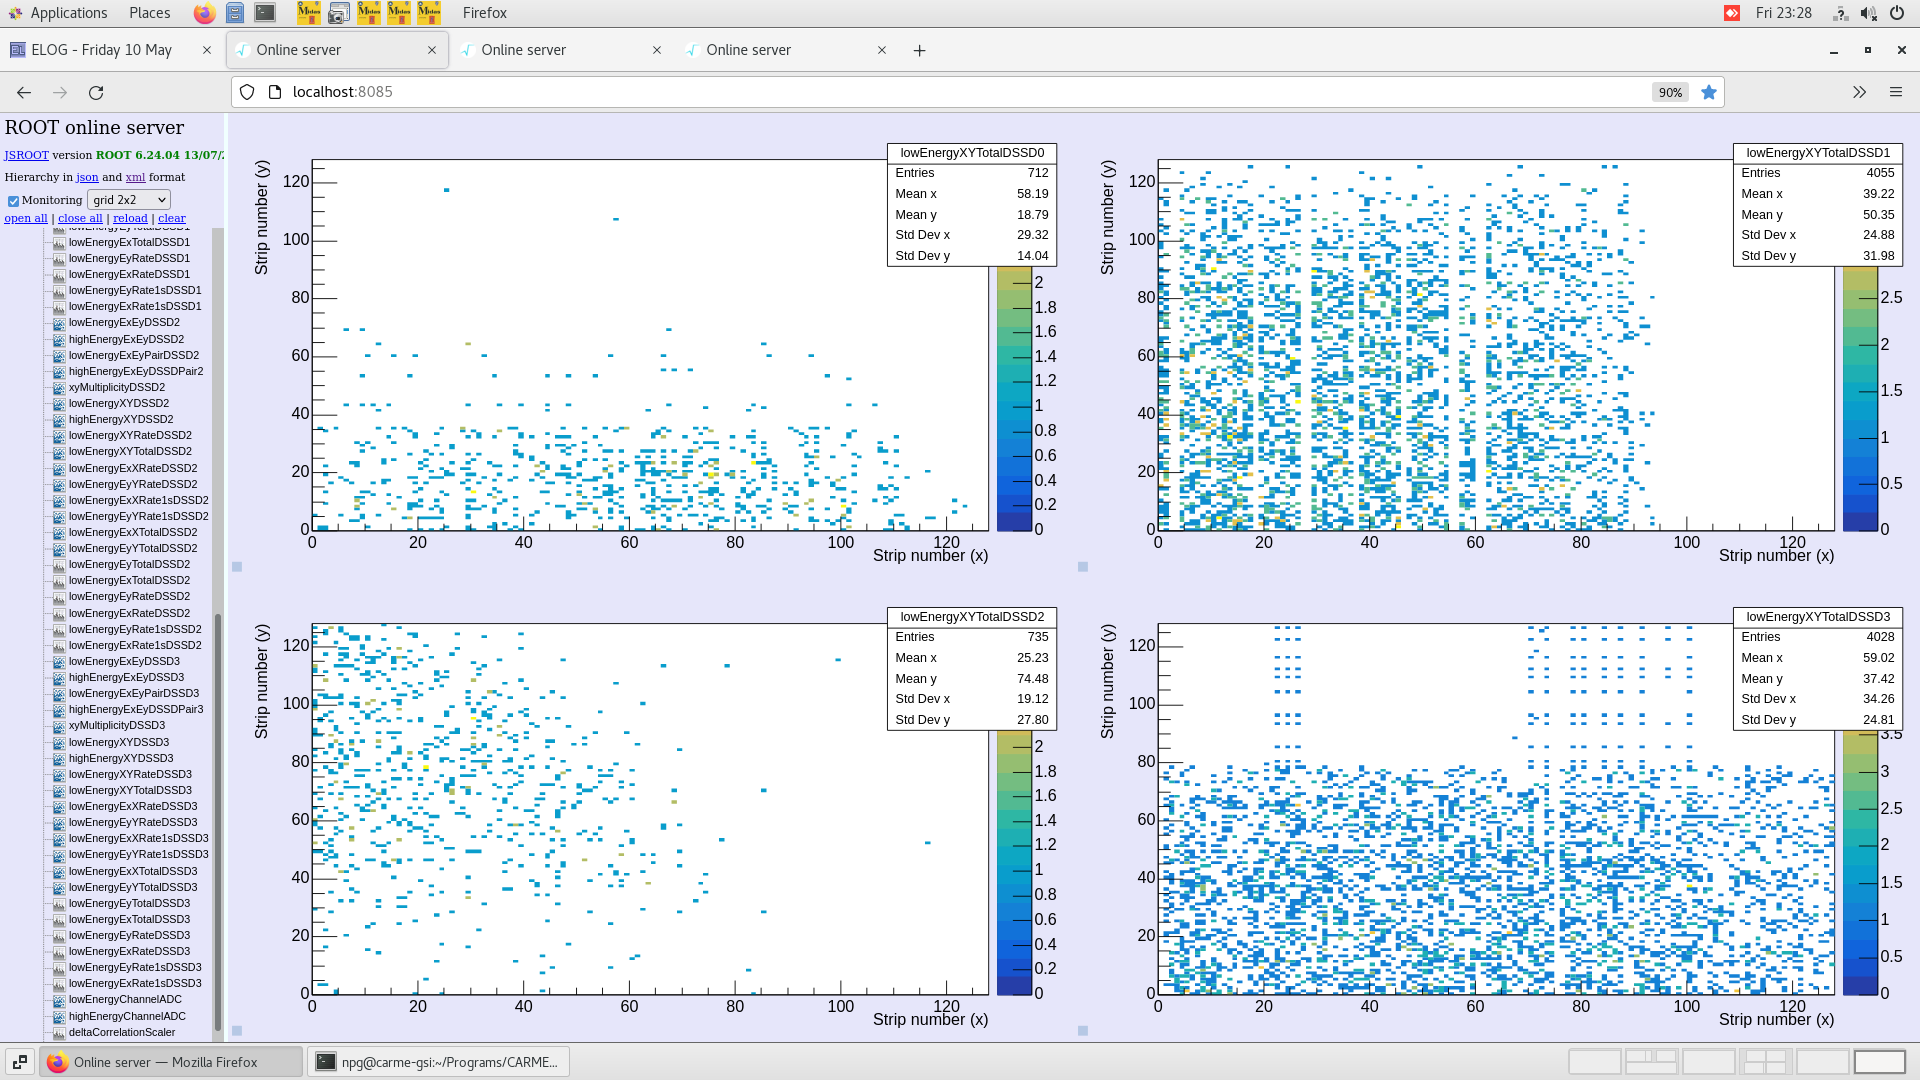Click the first Midas launcher icon

(308, 13)
